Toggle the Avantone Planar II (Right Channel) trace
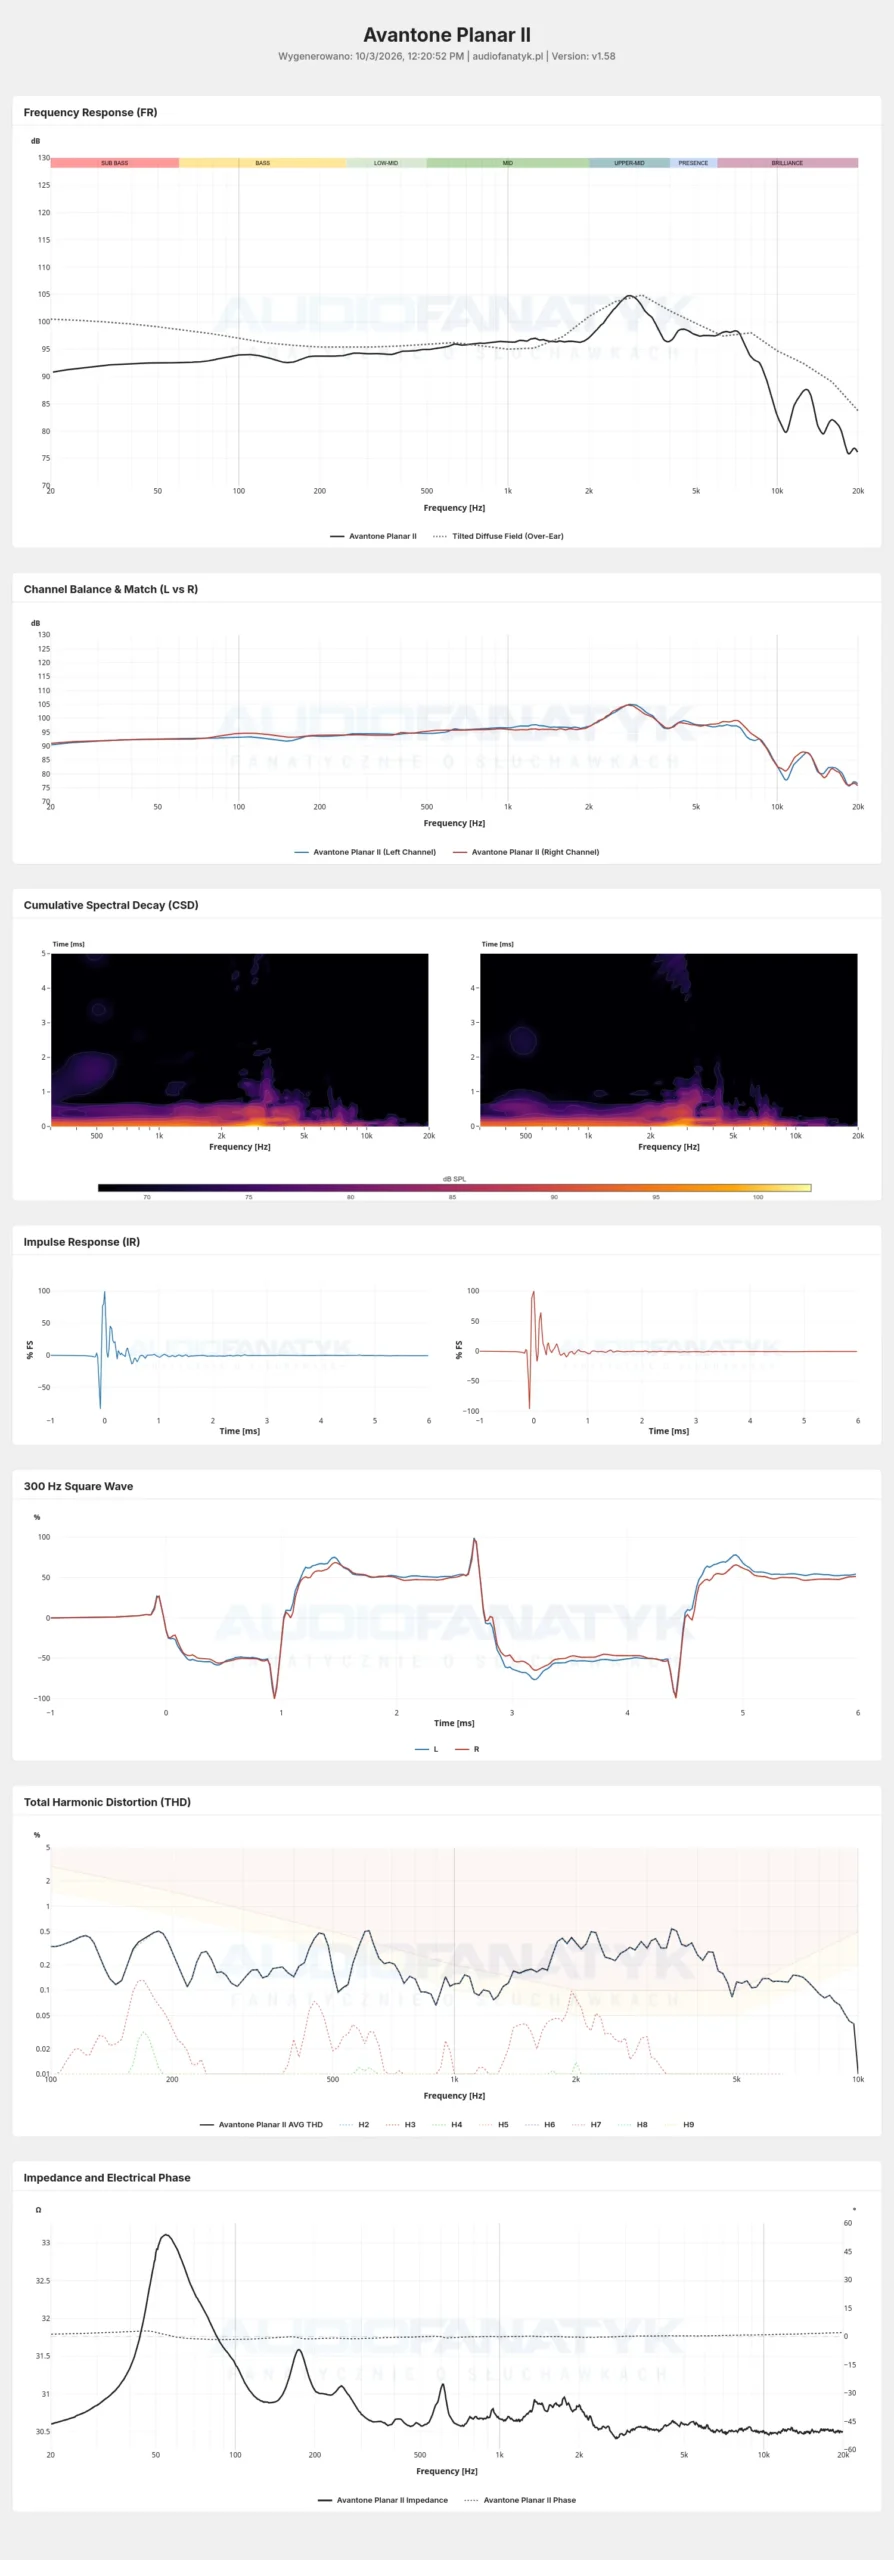This screenshot has height=2560, width=894. click(x=526, y=852)
